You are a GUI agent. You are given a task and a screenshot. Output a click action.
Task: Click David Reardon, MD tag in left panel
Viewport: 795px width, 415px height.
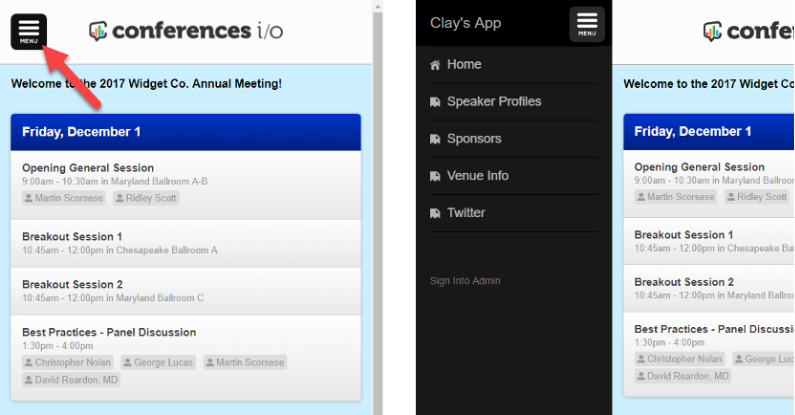[x=71, y=380]
